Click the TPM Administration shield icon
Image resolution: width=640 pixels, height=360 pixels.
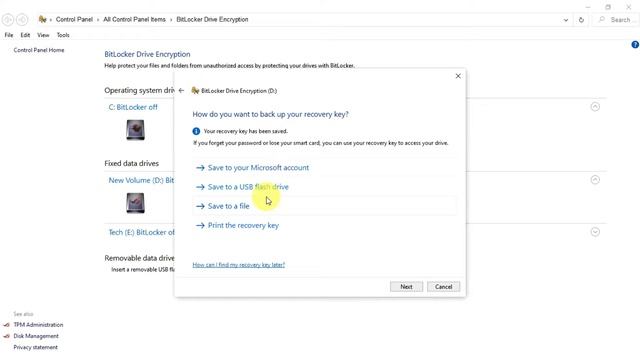[7, 325]
